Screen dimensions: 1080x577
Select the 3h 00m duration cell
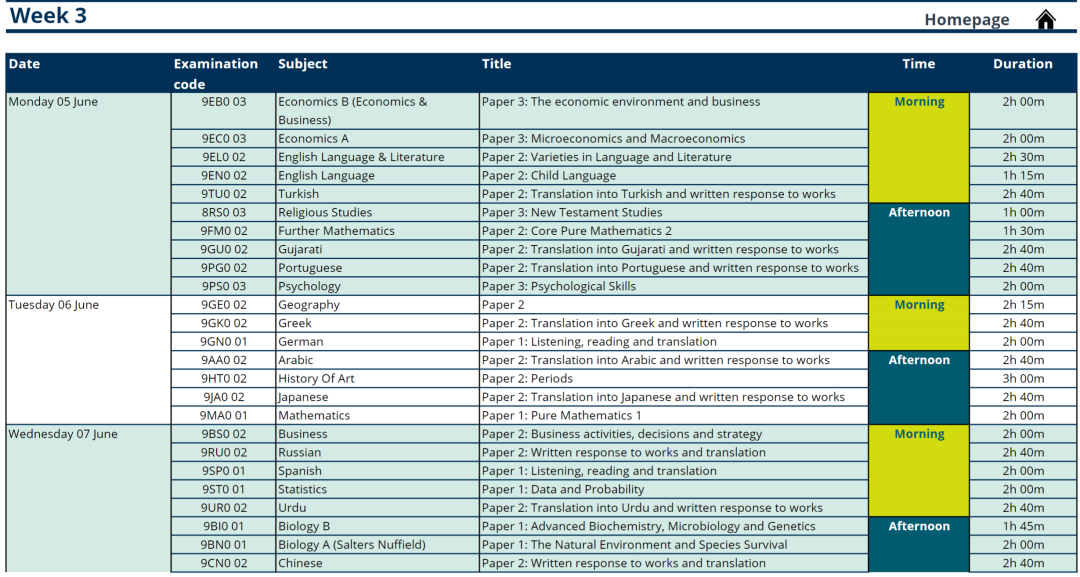pyautogui.click(x=1023, y=379)
